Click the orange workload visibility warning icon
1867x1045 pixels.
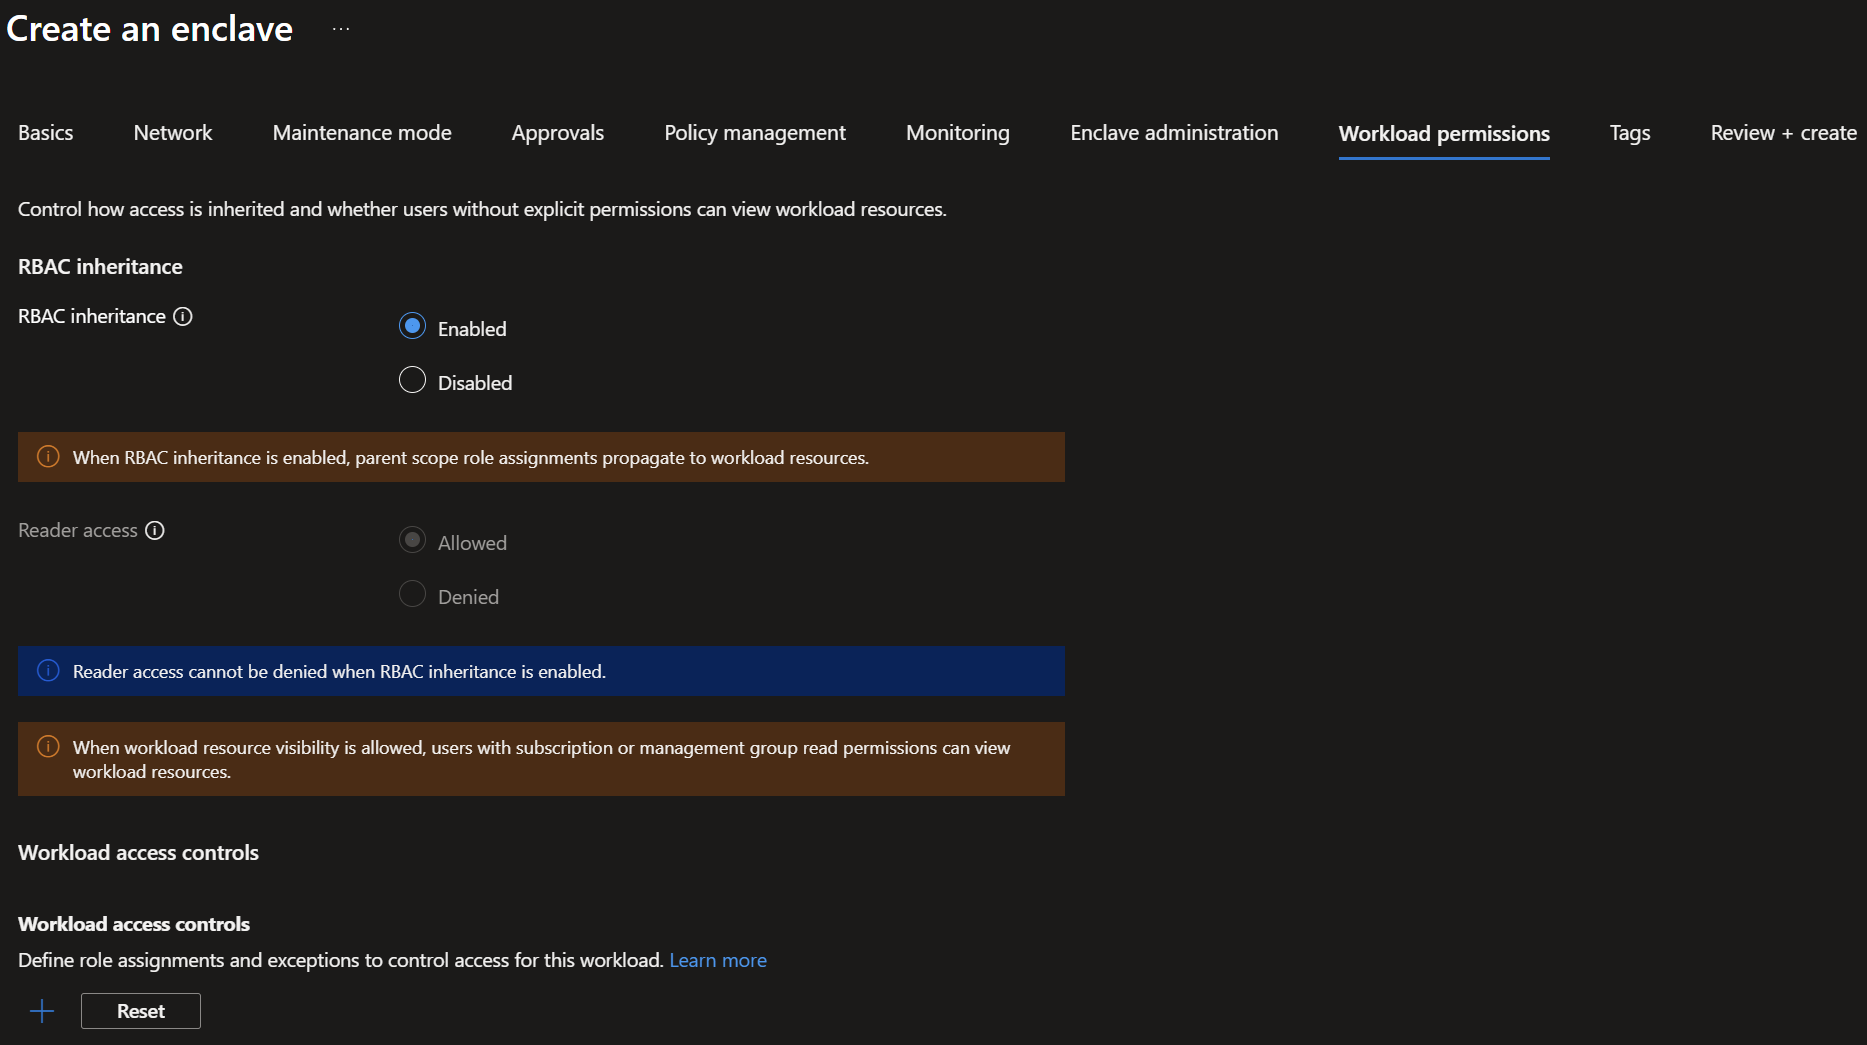[x=48, y=747]
